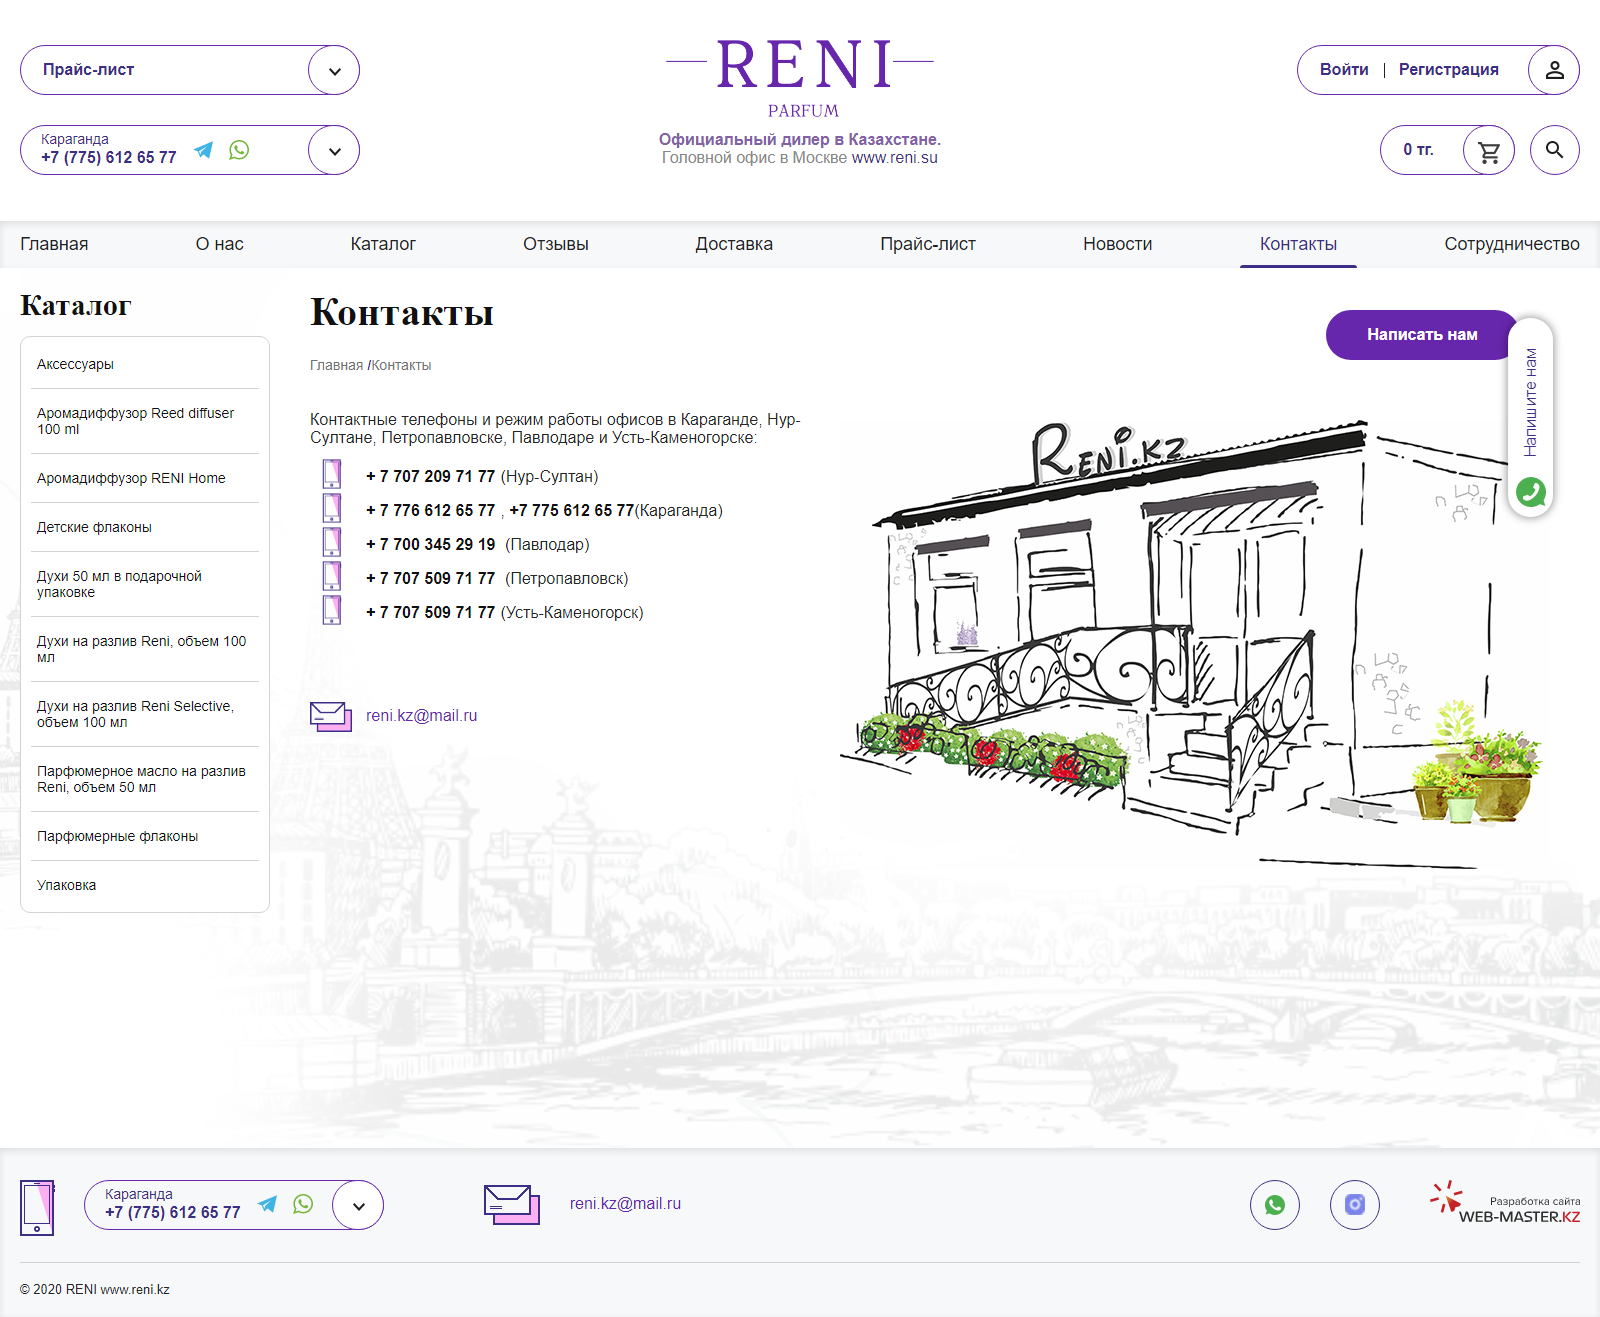
Task: Open Духи на разлив Reni 100 мл
Action: click(145, 649)
